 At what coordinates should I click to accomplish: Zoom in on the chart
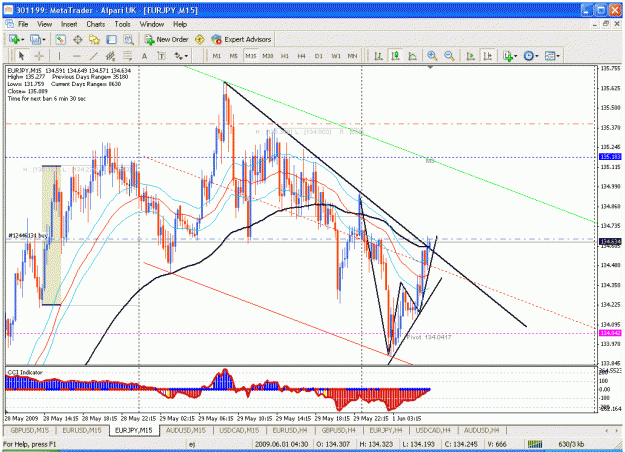432,56
